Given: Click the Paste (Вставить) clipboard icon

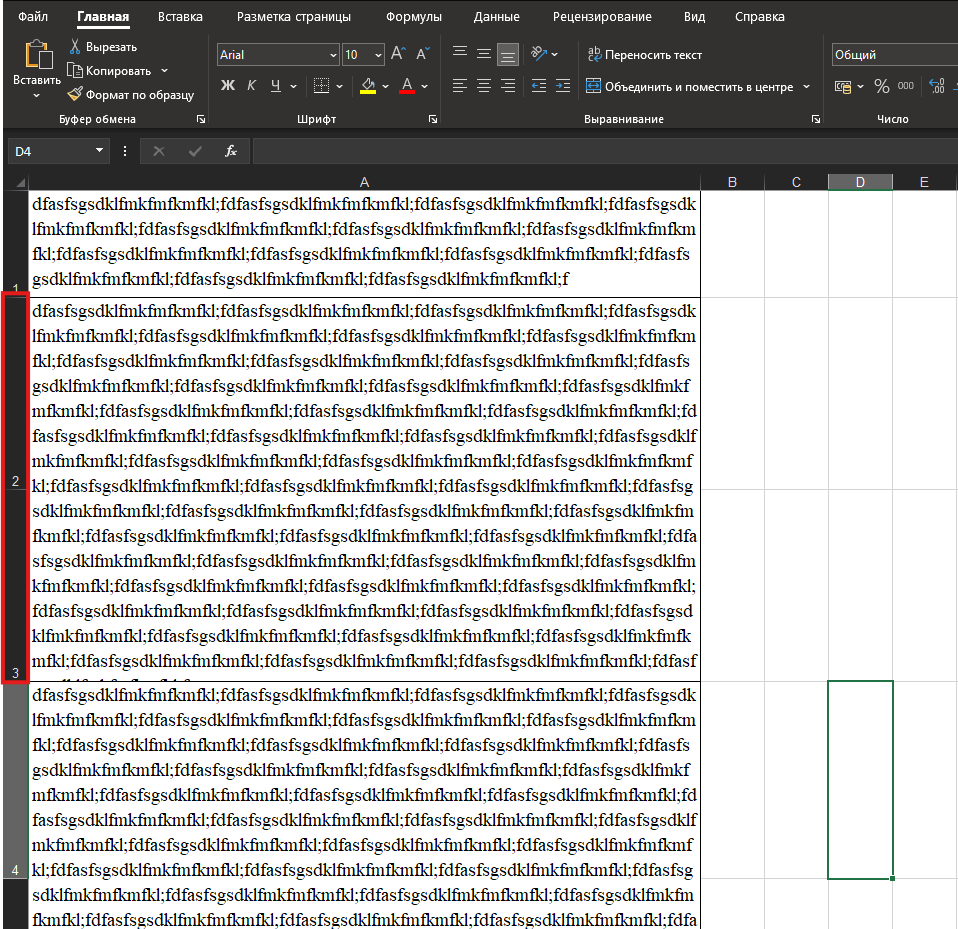Looking at the screenshot, I should (x=38, y=54).
